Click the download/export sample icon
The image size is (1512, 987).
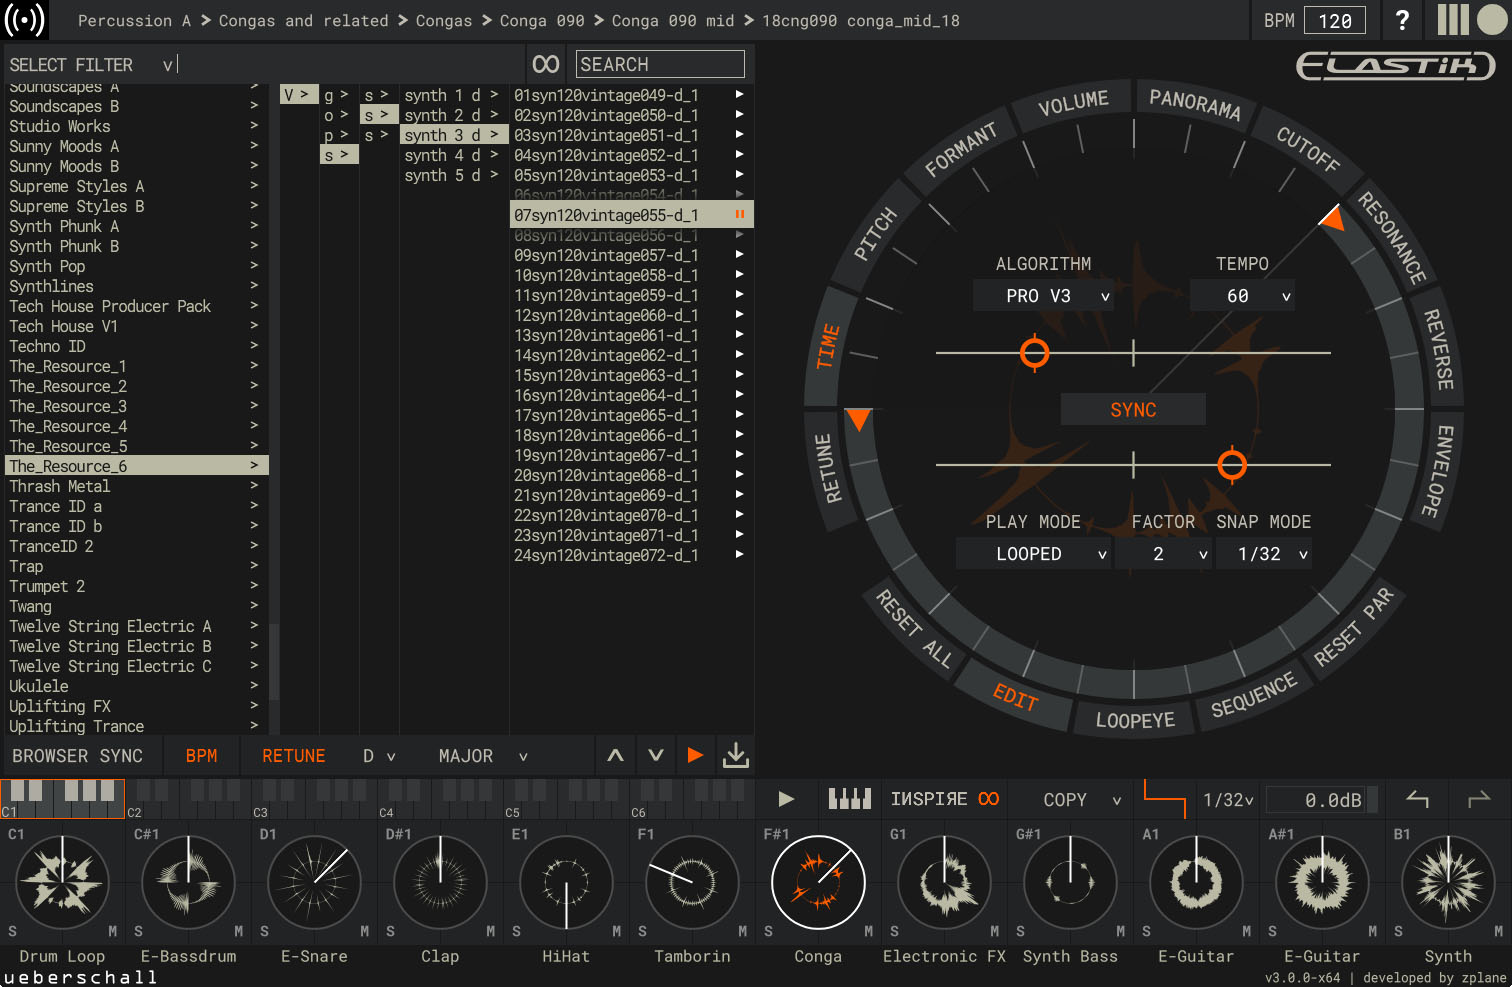tap(735, 755)
